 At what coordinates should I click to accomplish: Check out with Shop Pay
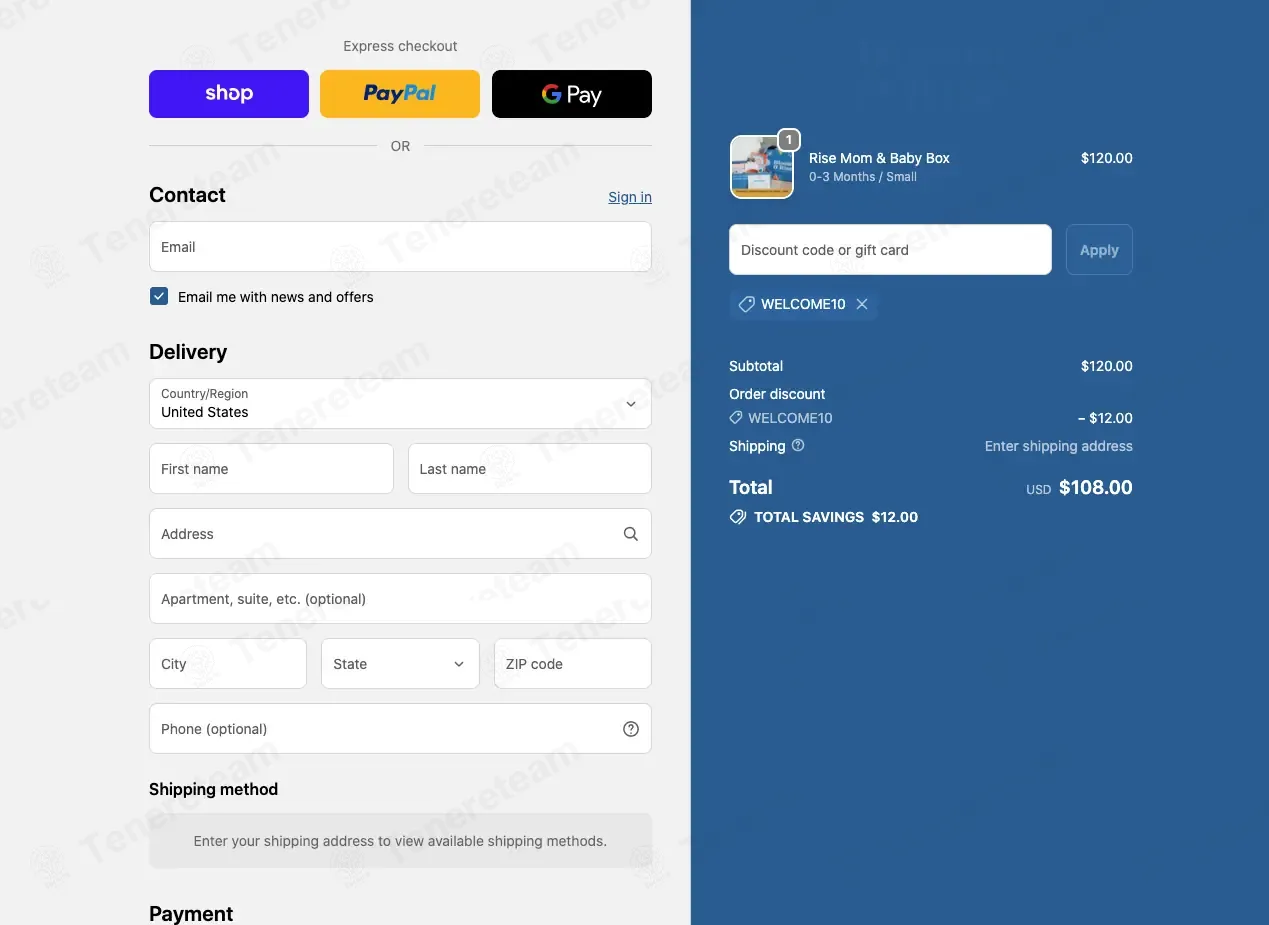229,94
